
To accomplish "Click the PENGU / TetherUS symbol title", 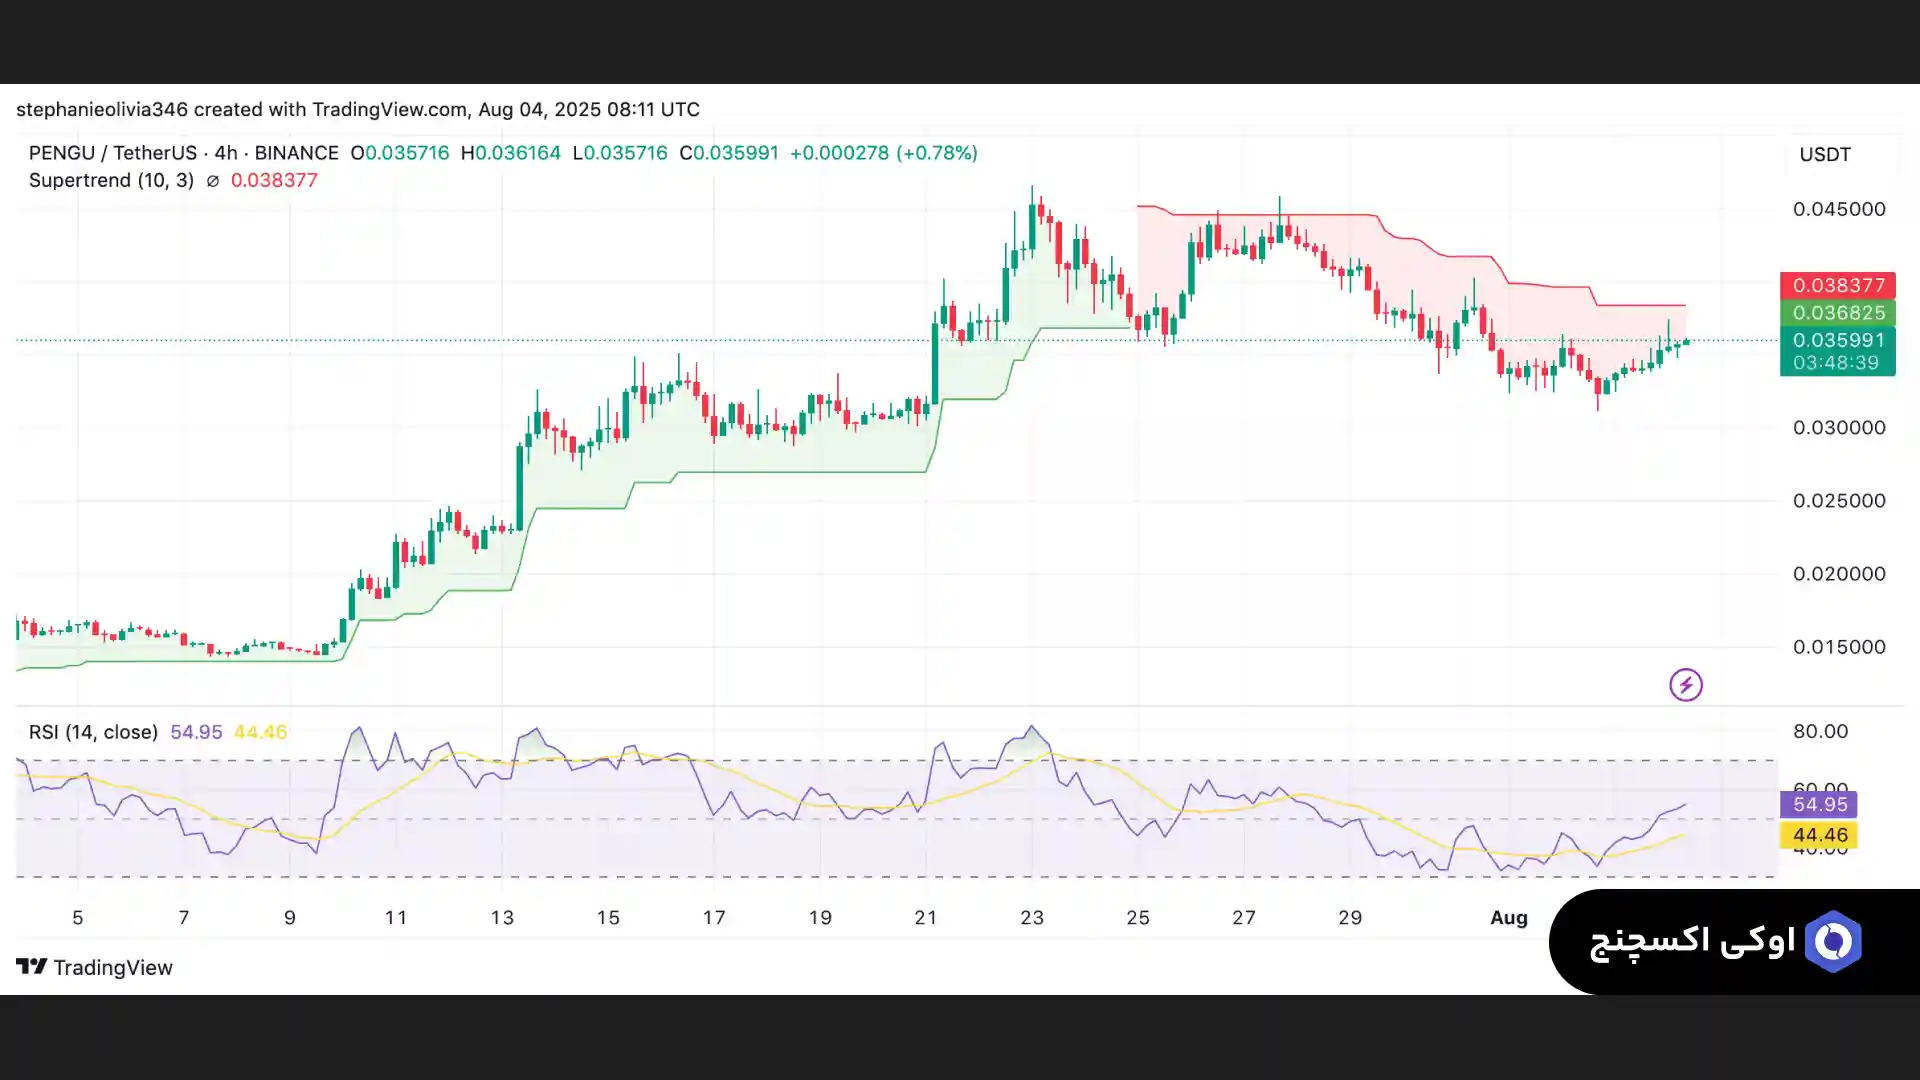I will coord(112,153).
